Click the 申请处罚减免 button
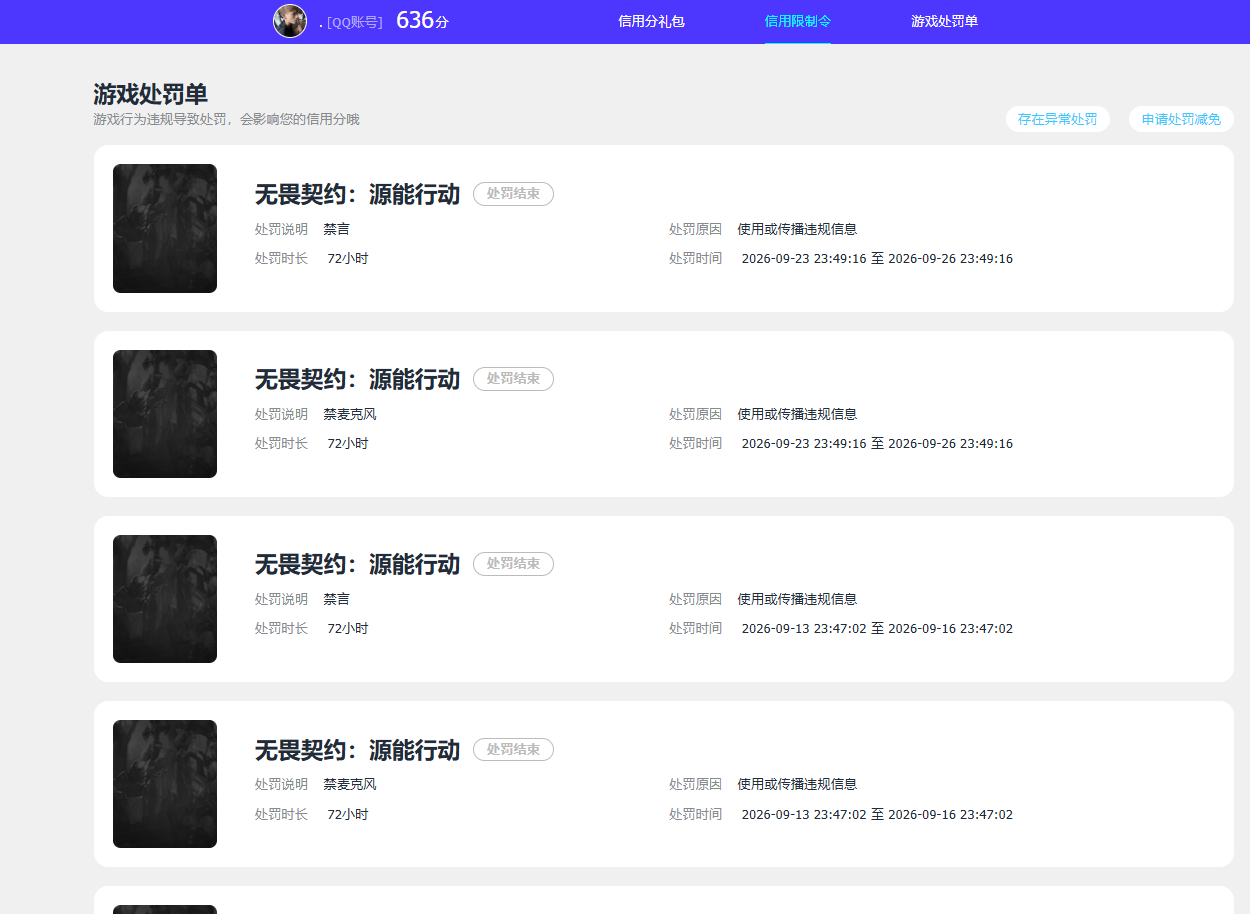 (1181, 119)
